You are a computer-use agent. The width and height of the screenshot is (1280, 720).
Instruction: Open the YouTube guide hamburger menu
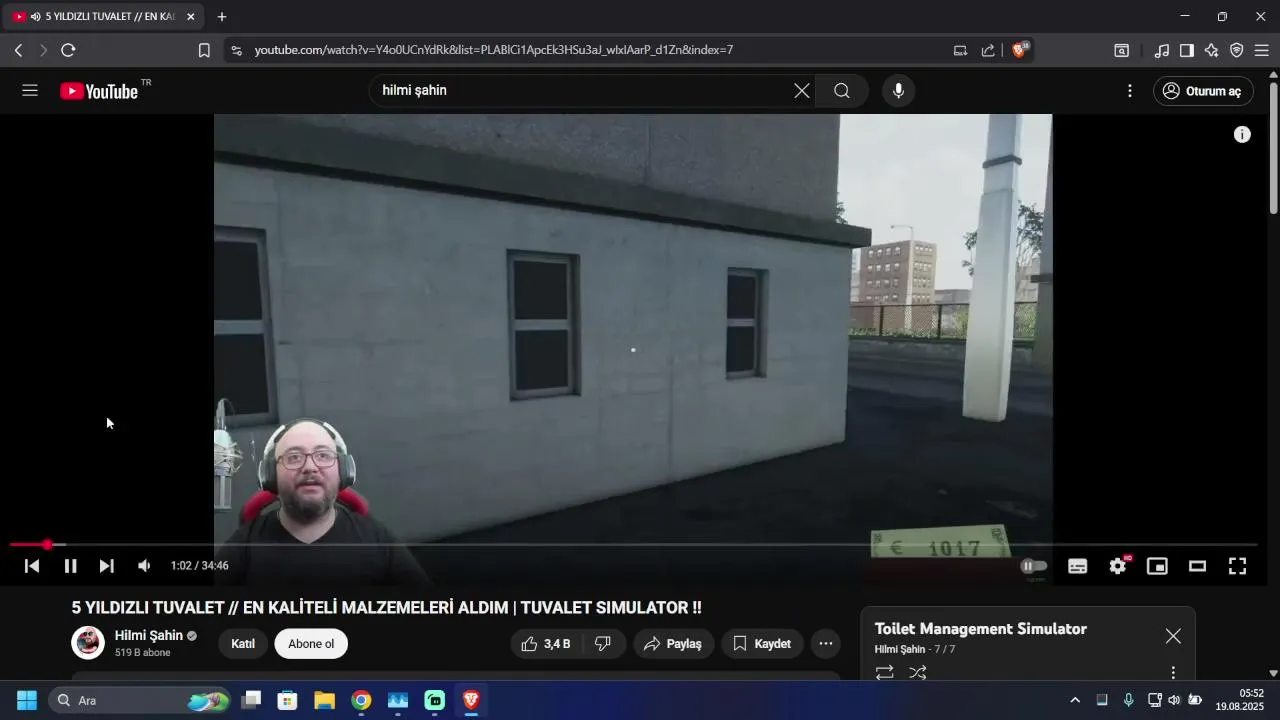pyautogui.click(x=30, y=91)
